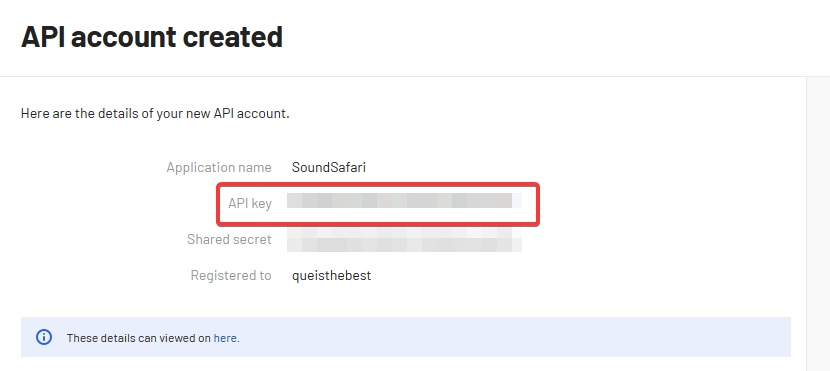The height and width of the screenshot is (371, 830).
Task: Select the blurred API key value
Action: (x=404, y=201)
